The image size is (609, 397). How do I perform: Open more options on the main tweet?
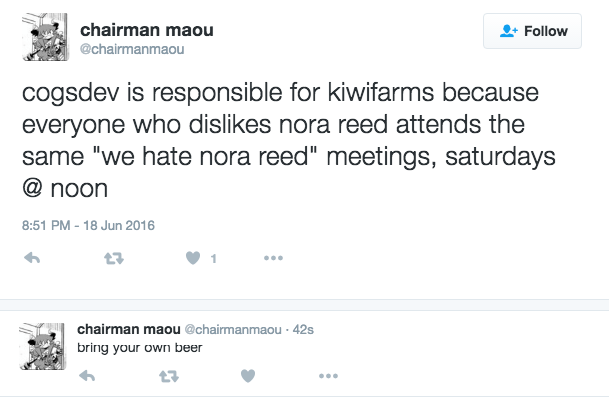click(273, 258)
